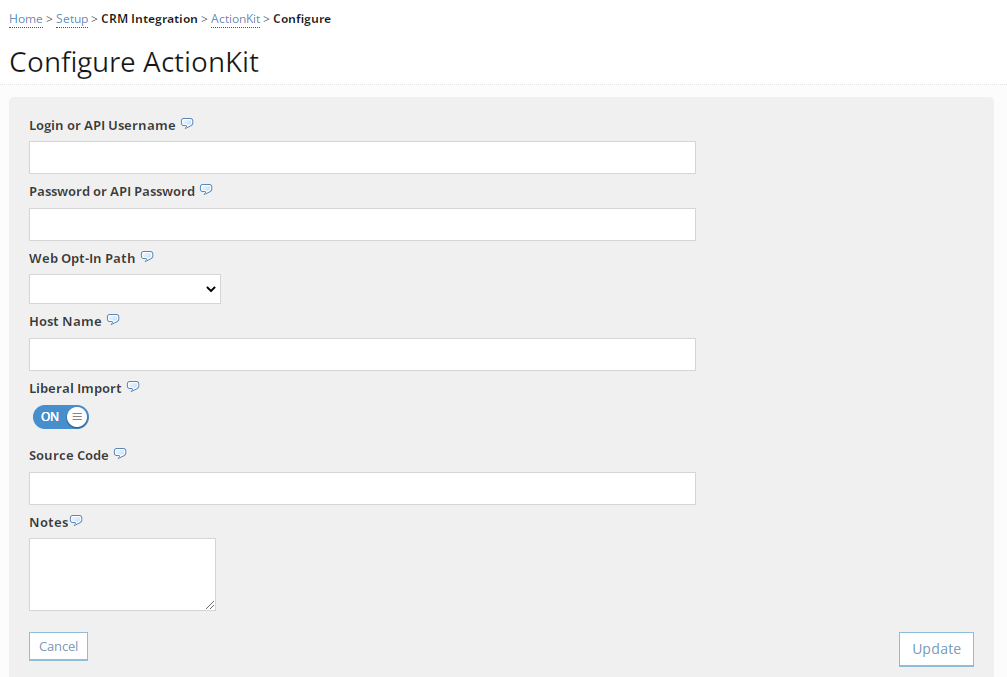Open the Web Opt-In Path help bubble
Screen dimensions: 1007x677
click(x=147, y=255)
